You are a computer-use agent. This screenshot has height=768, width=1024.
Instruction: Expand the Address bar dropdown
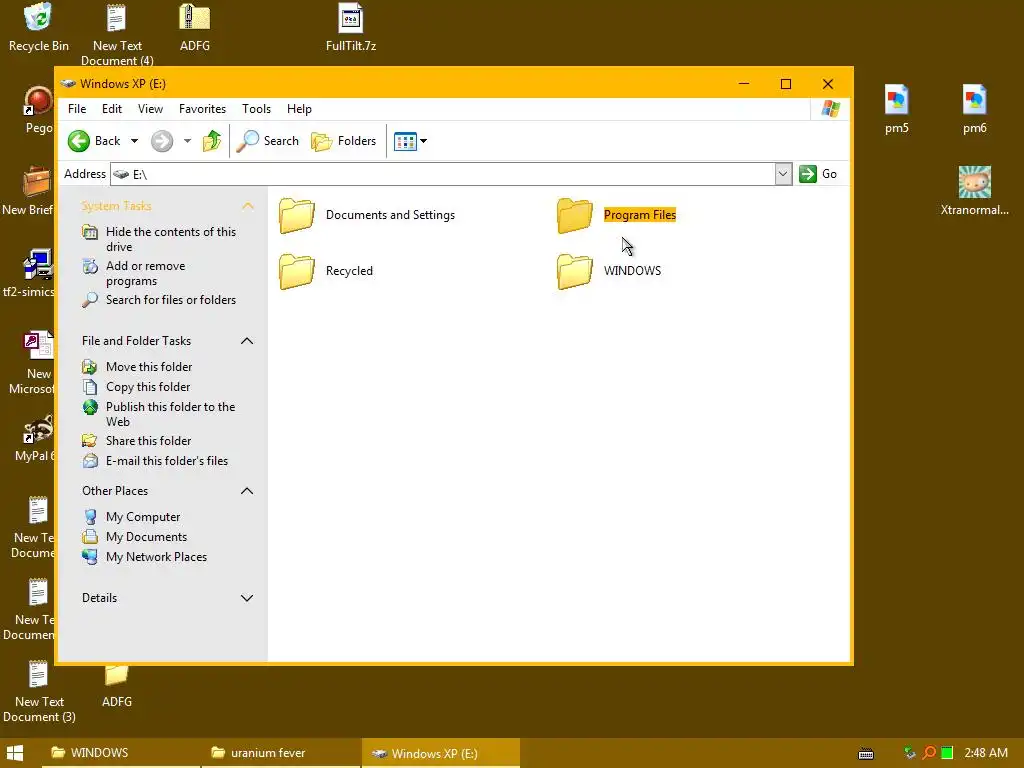tap(783, 174)
